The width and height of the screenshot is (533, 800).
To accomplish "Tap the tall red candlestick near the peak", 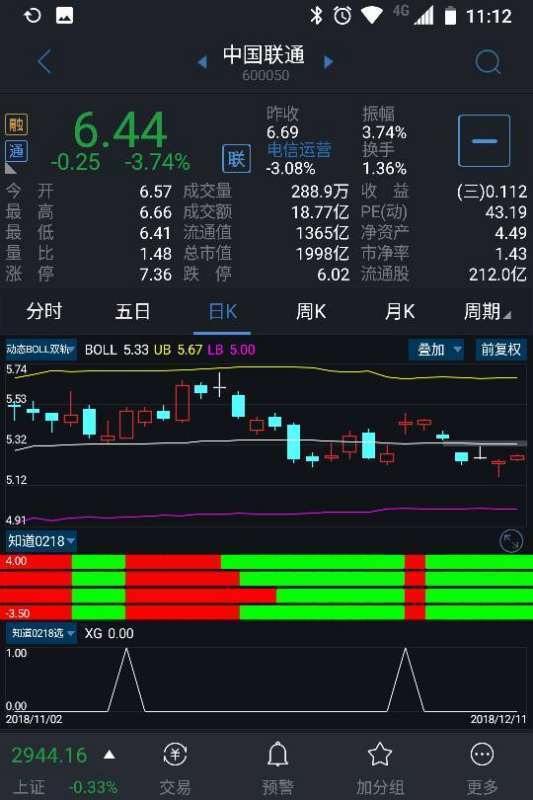I will [182, 403].
